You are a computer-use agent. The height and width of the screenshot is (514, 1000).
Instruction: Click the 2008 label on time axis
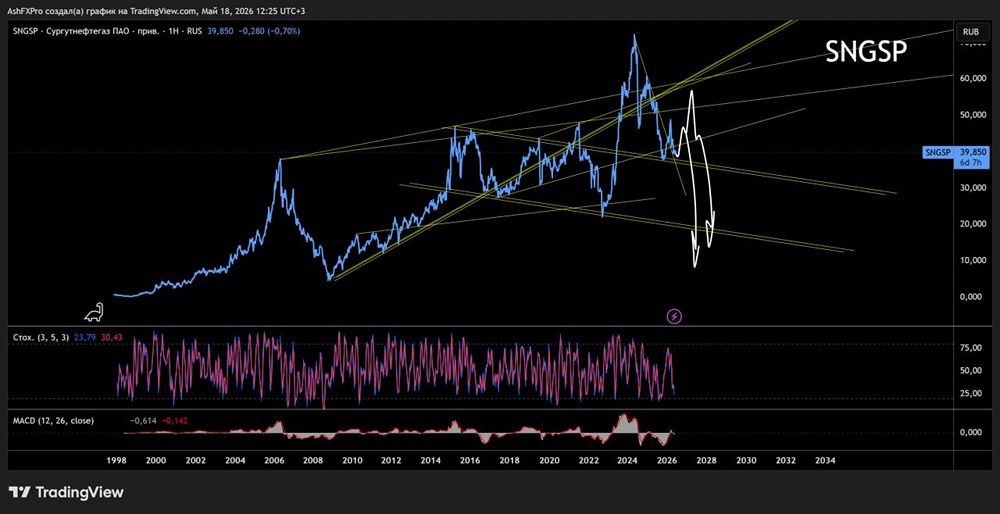[314, 460]
